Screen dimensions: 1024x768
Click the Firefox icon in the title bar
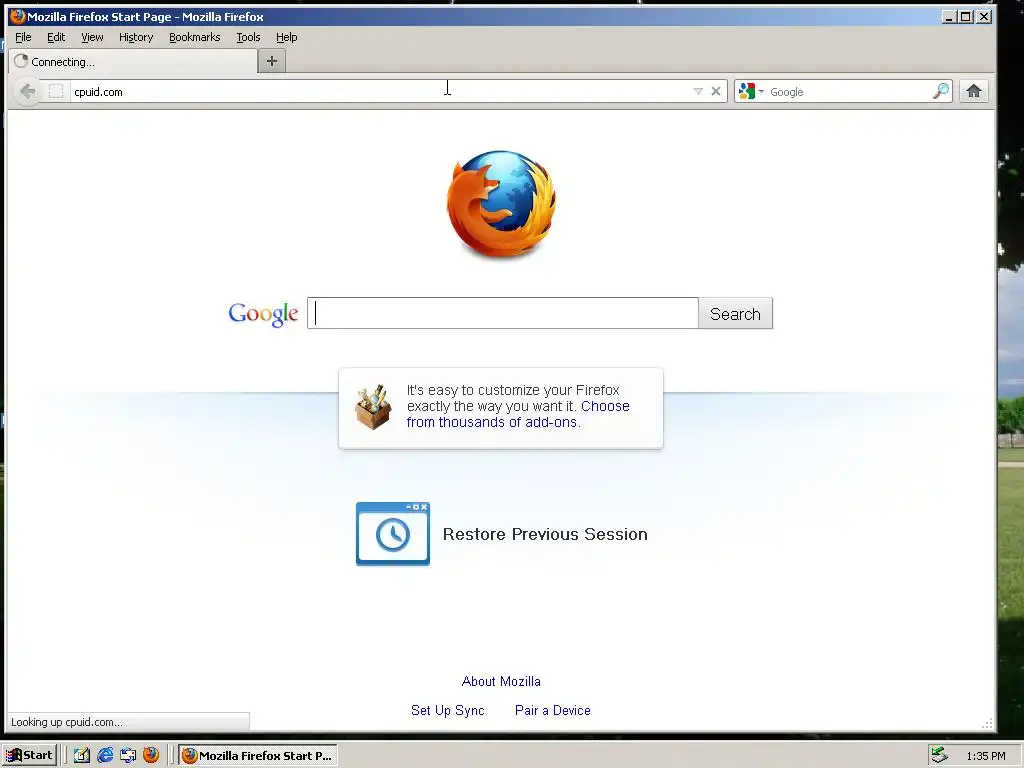[18, 16]
